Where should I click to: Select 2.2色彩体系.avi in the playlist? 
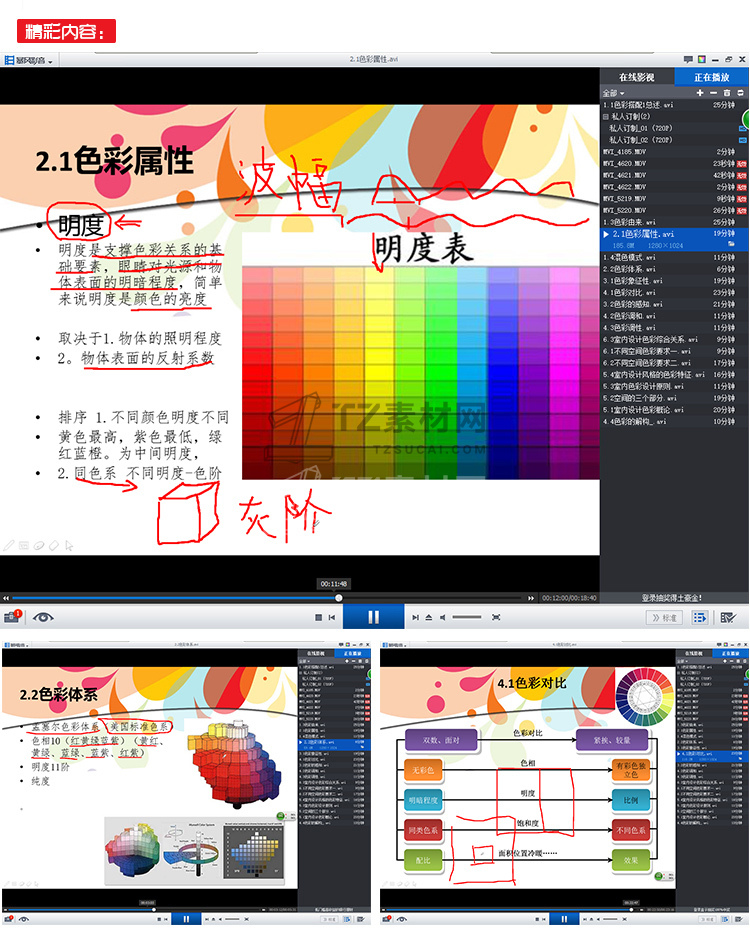(x=674, y=269)
